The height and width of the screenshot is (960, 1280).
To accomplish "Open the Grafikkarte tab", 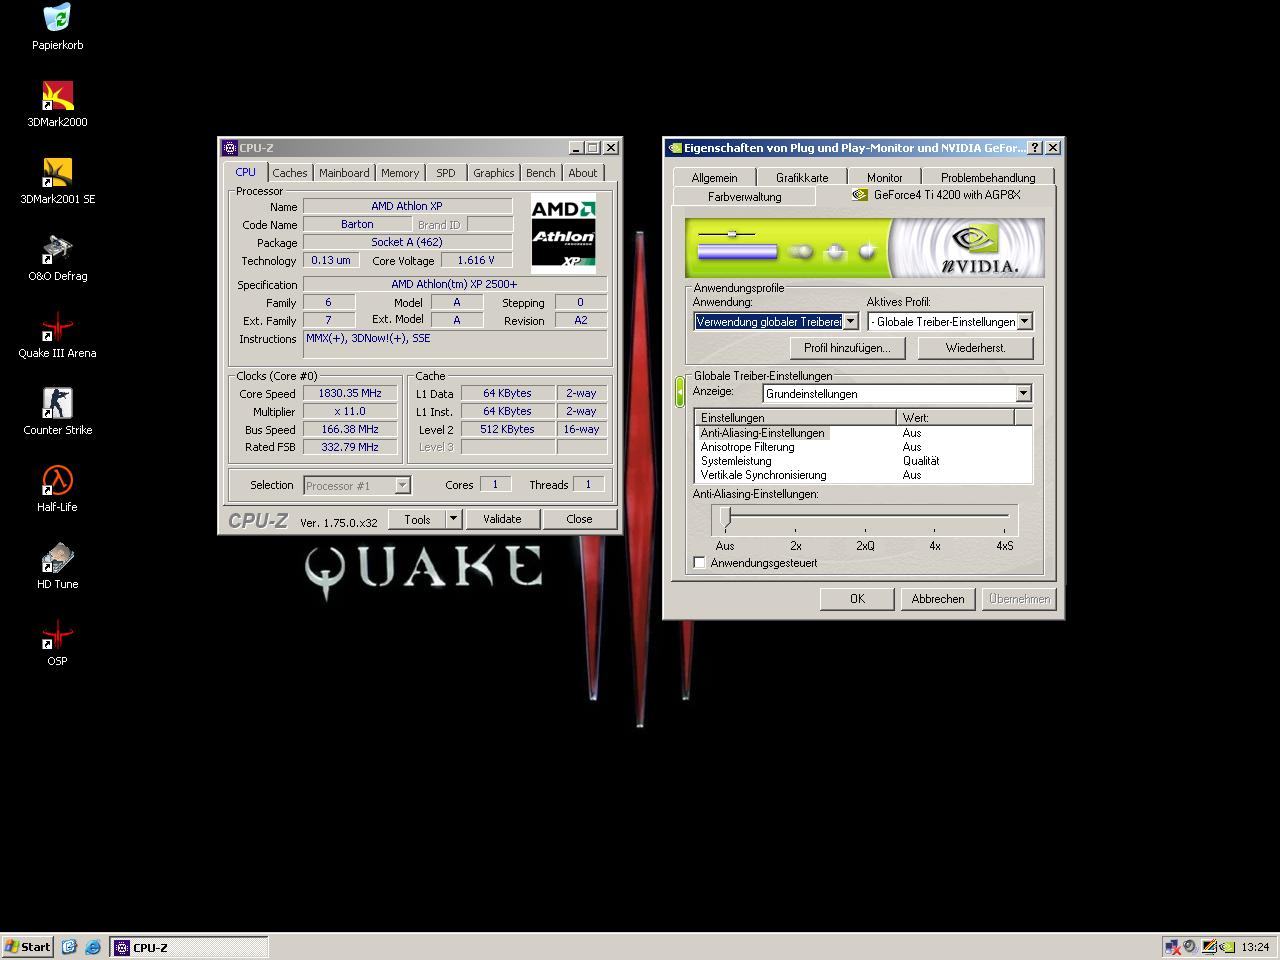I will [x=802, y=178].
